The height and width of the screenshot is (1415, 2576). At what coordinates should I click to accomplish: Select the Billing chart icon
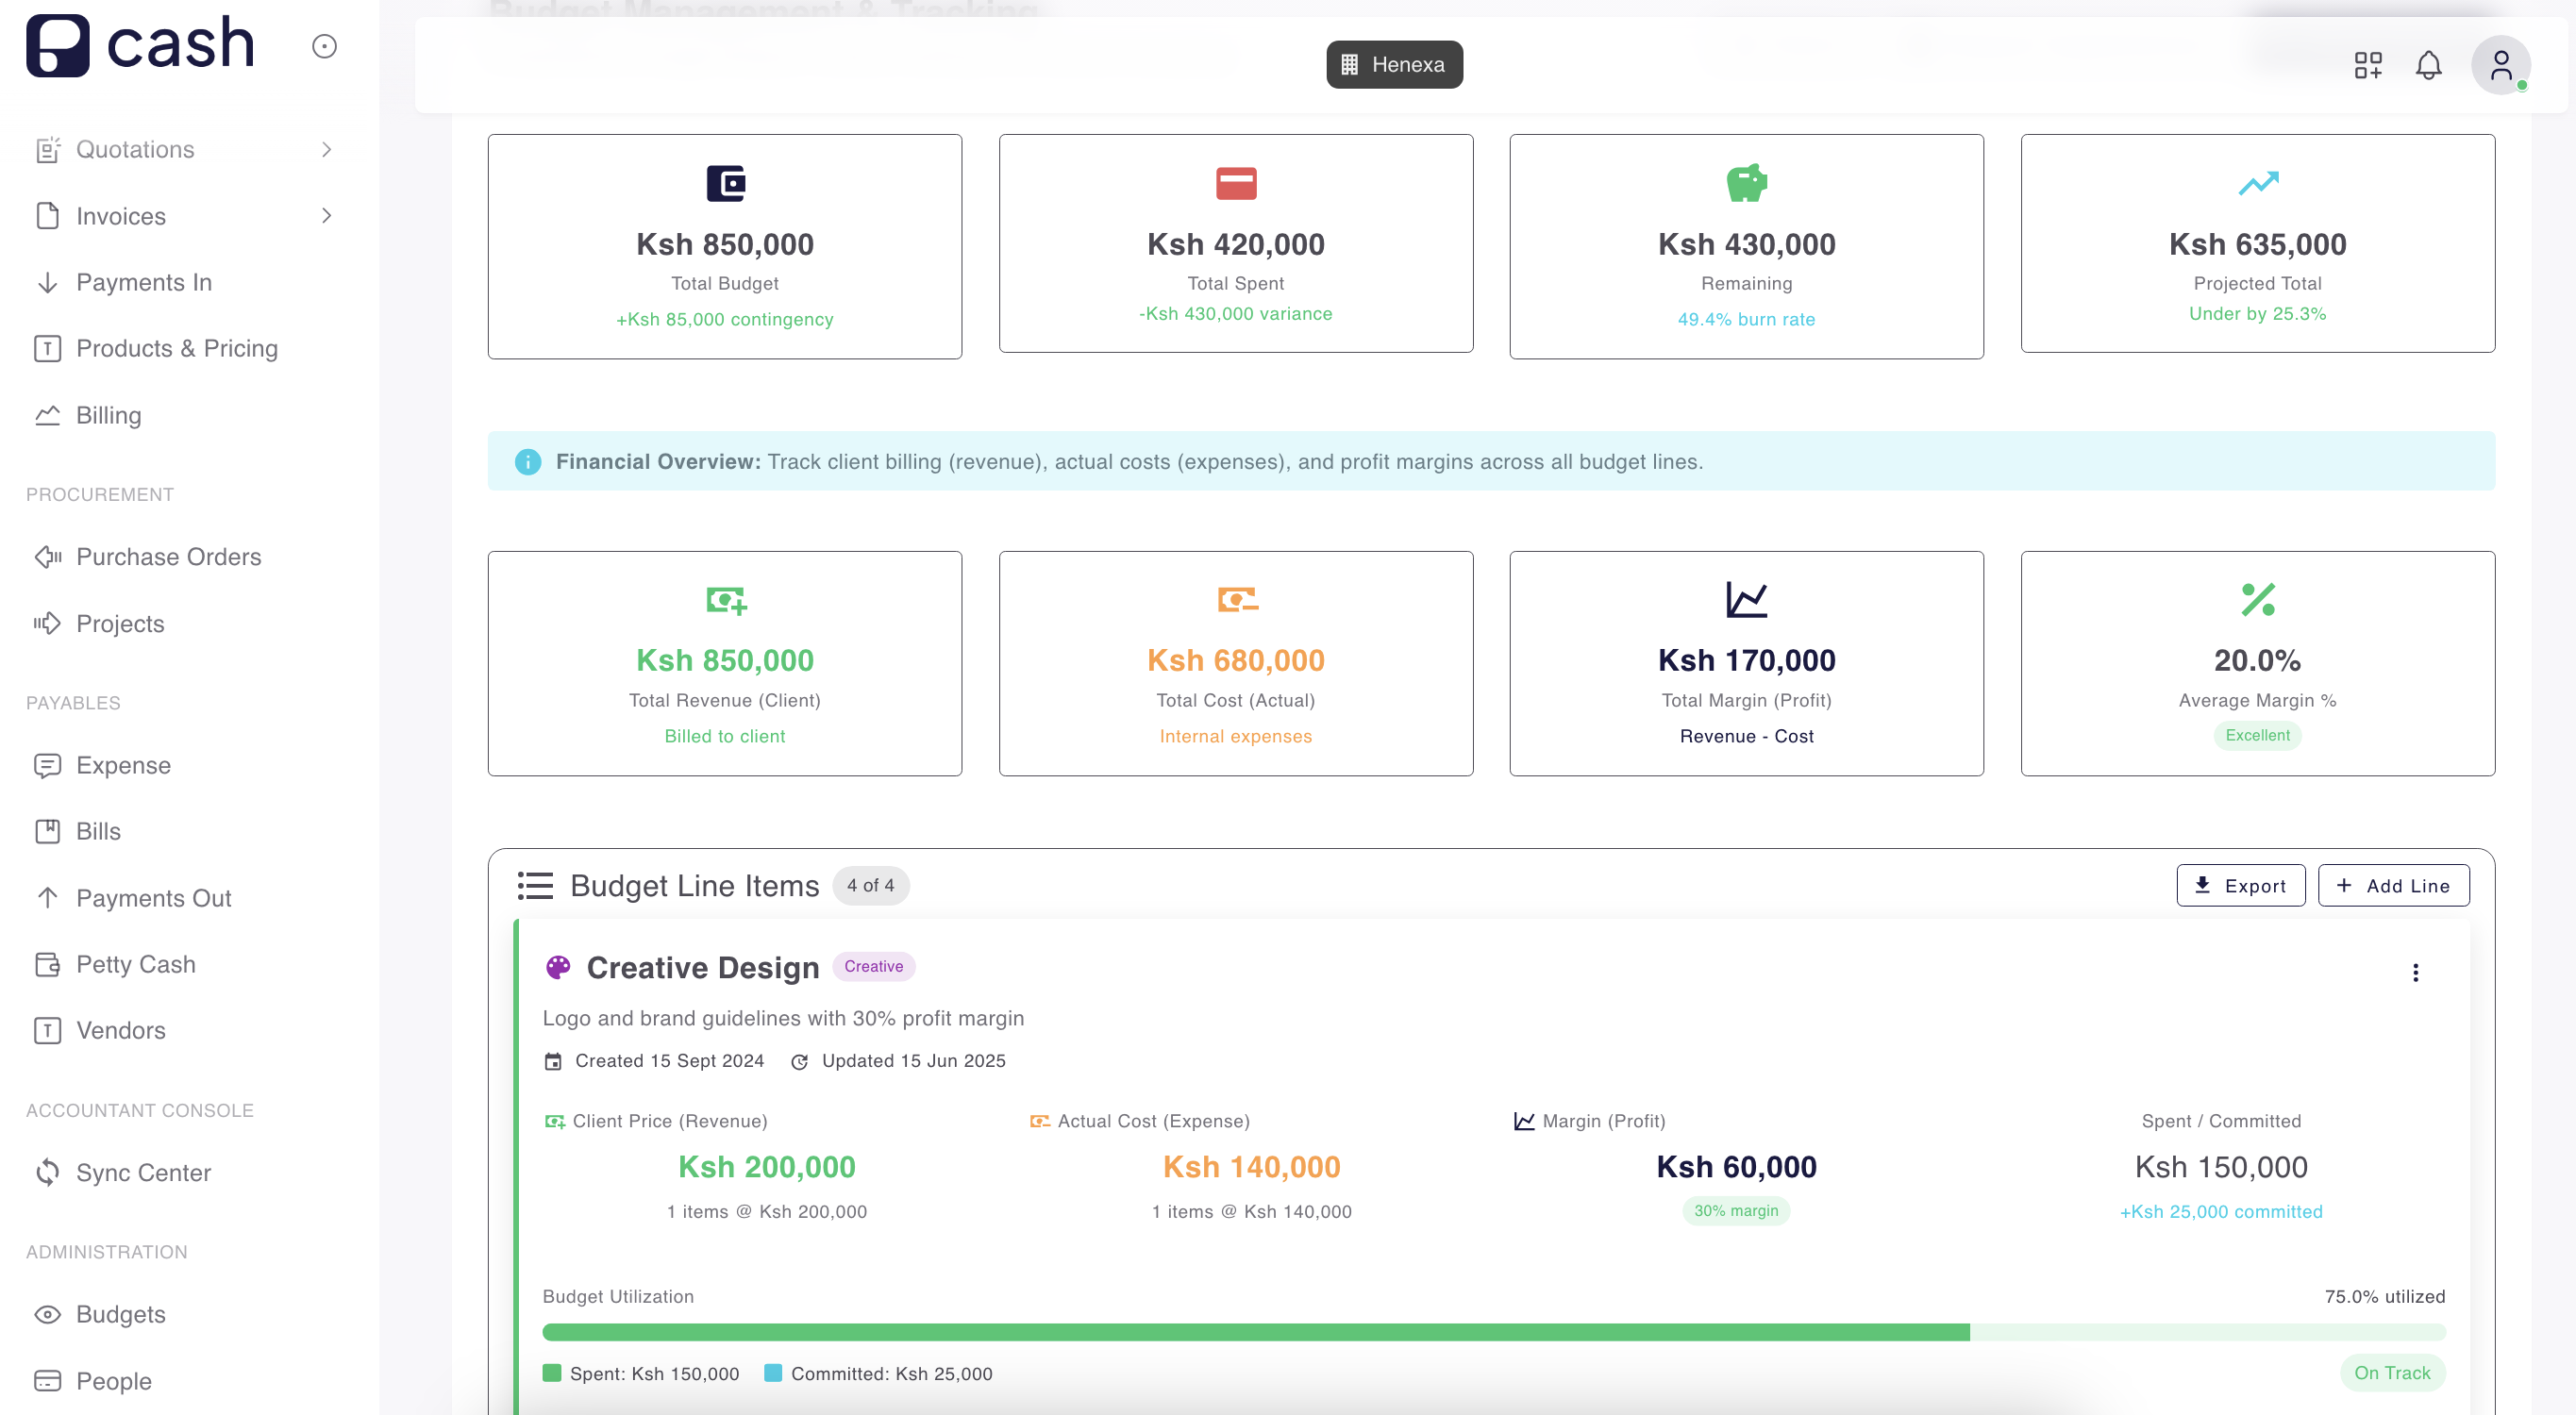(48, 415)
